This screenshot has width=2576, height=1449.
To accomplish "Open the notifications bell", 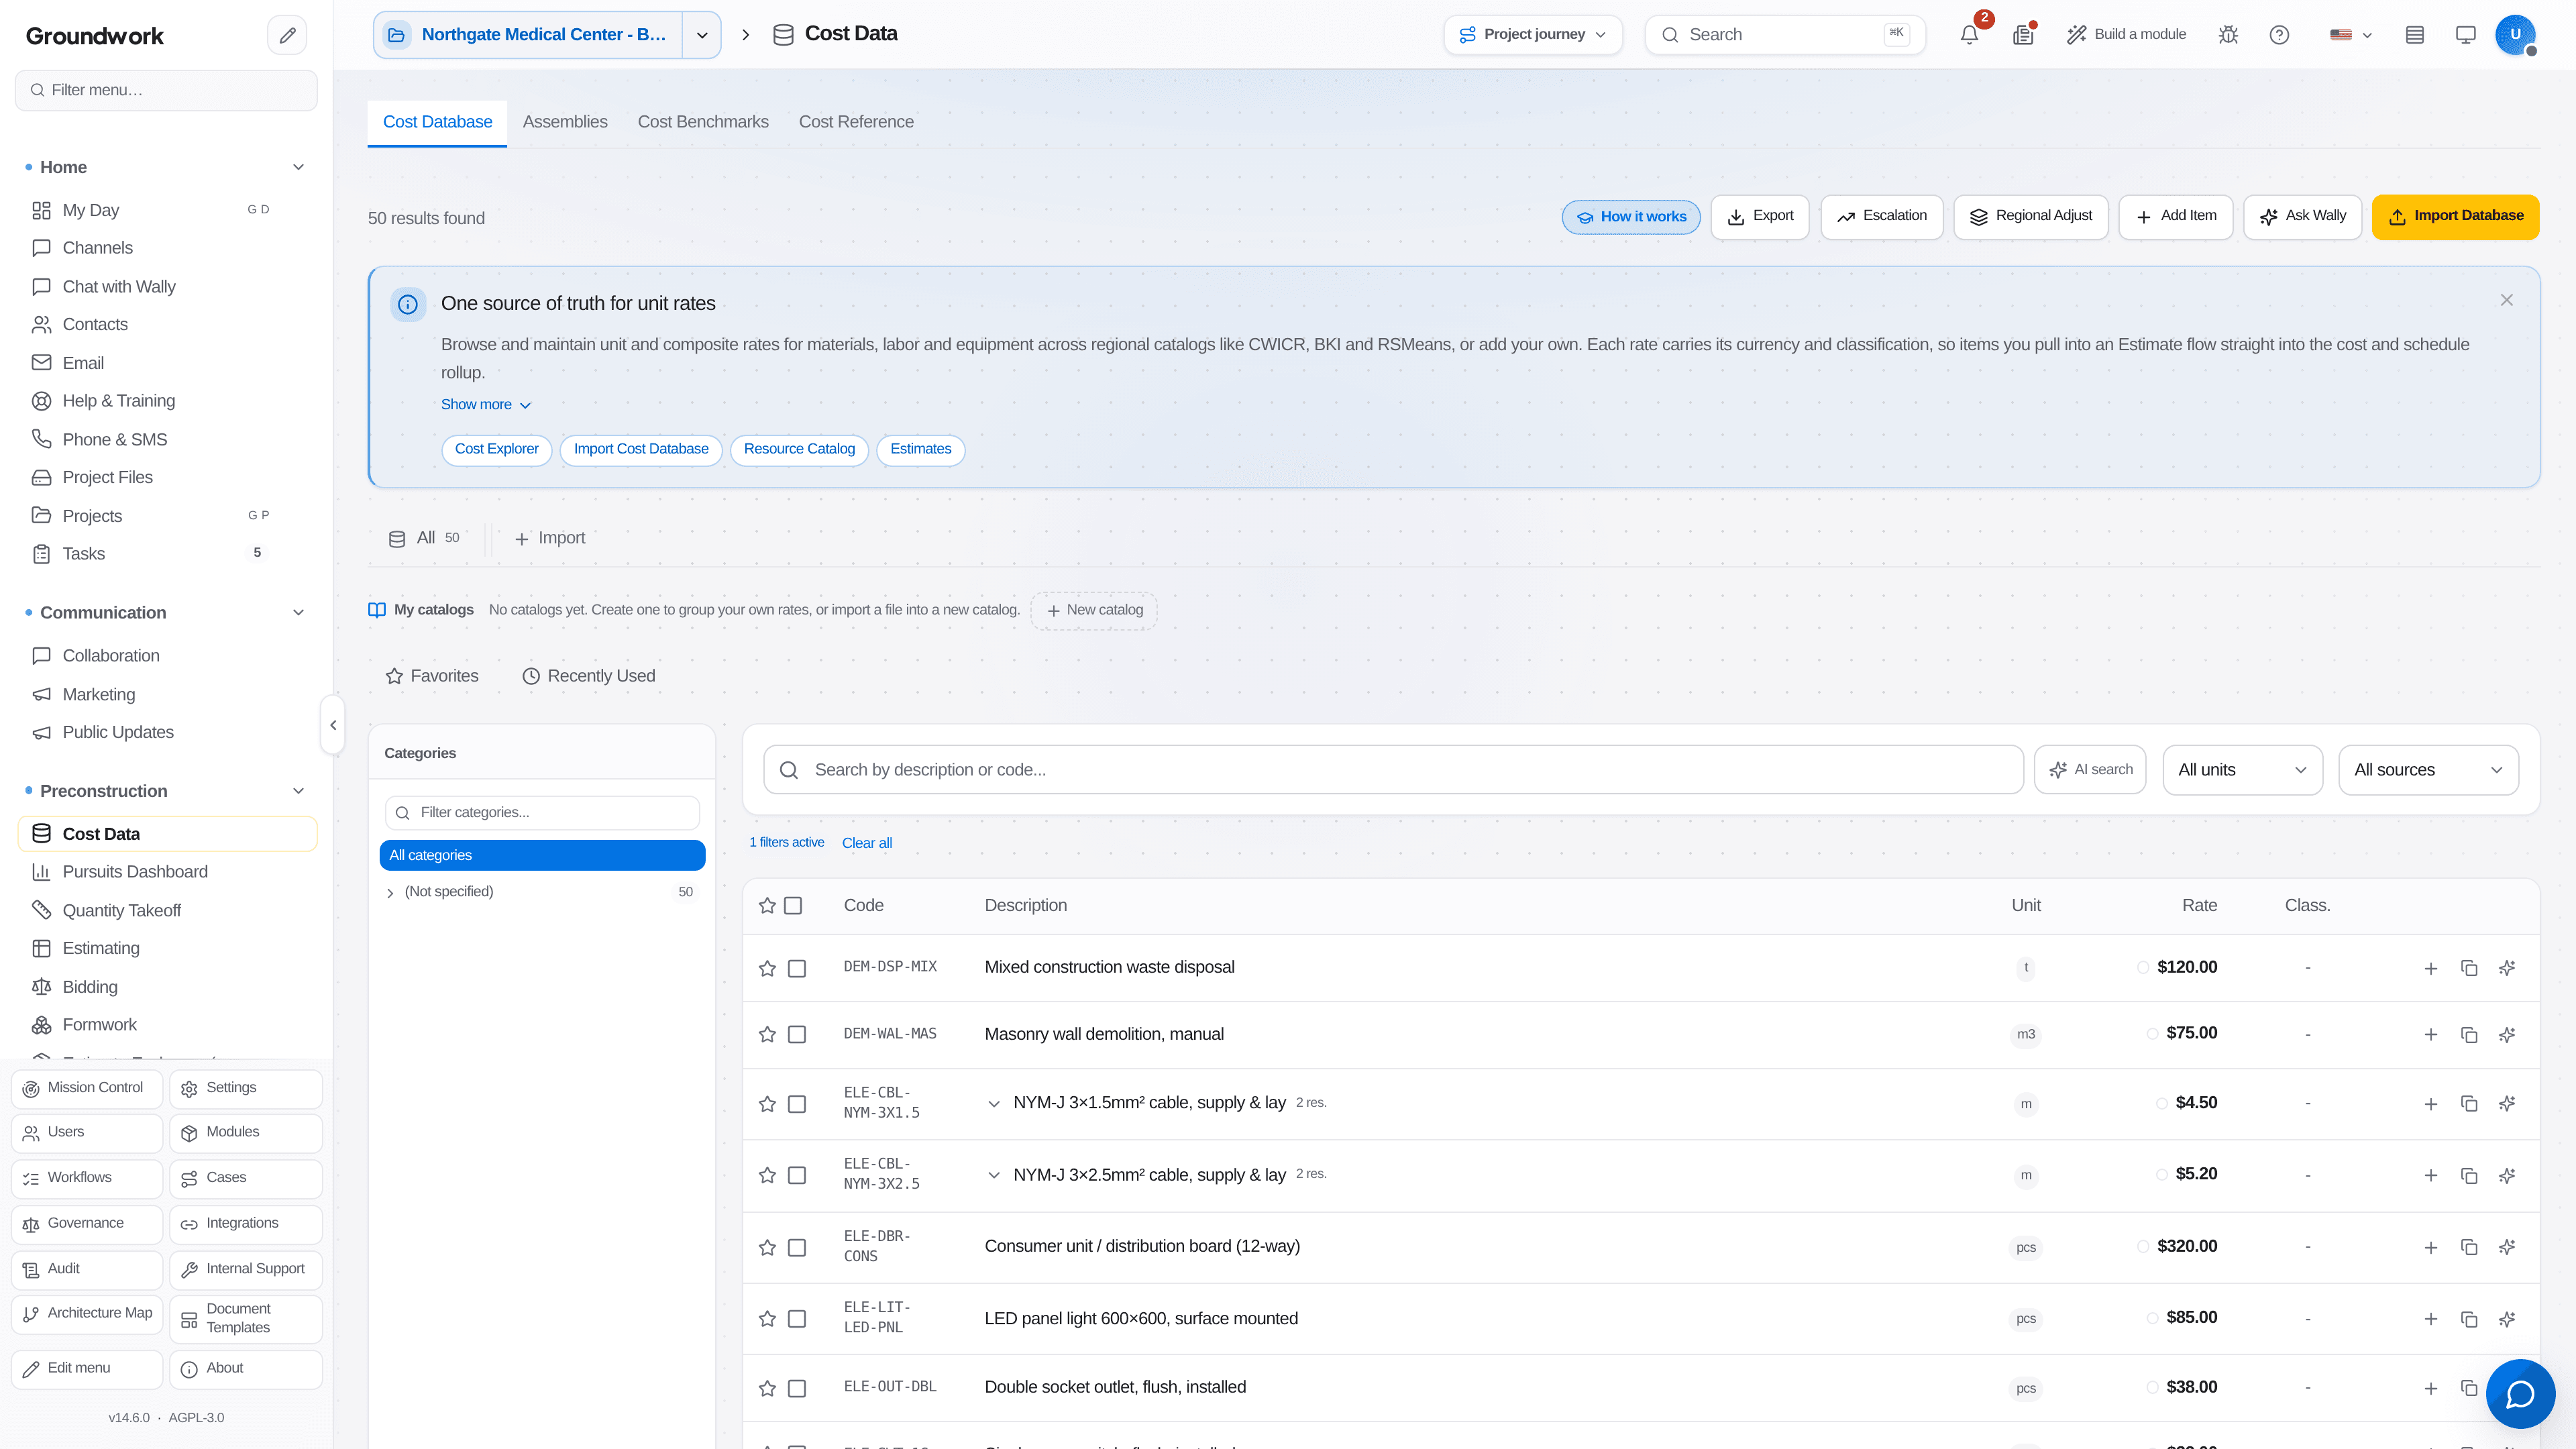I will [x=1969, y=35].
